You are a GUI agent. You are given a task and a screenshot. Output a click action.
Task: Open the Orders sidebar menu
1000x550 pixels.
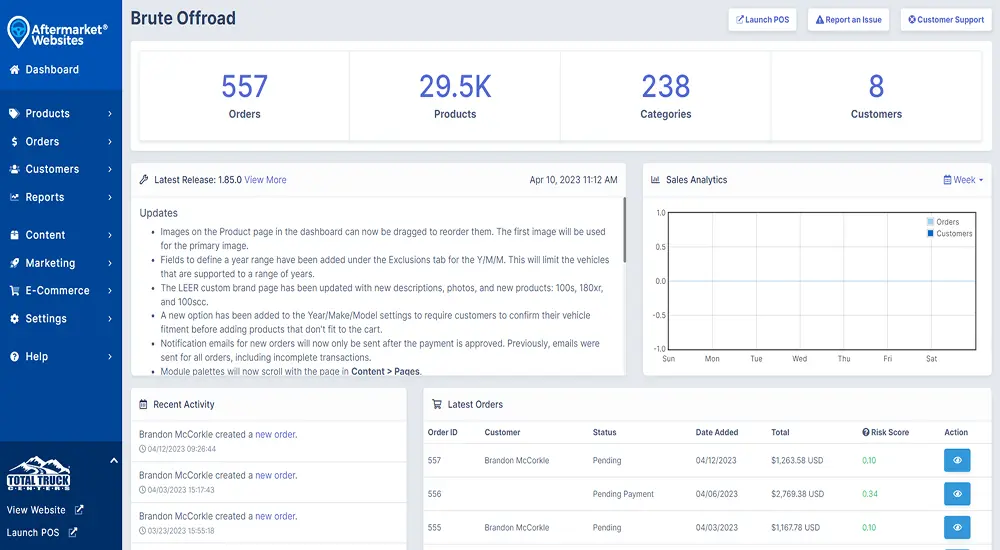tap(60, 142)
